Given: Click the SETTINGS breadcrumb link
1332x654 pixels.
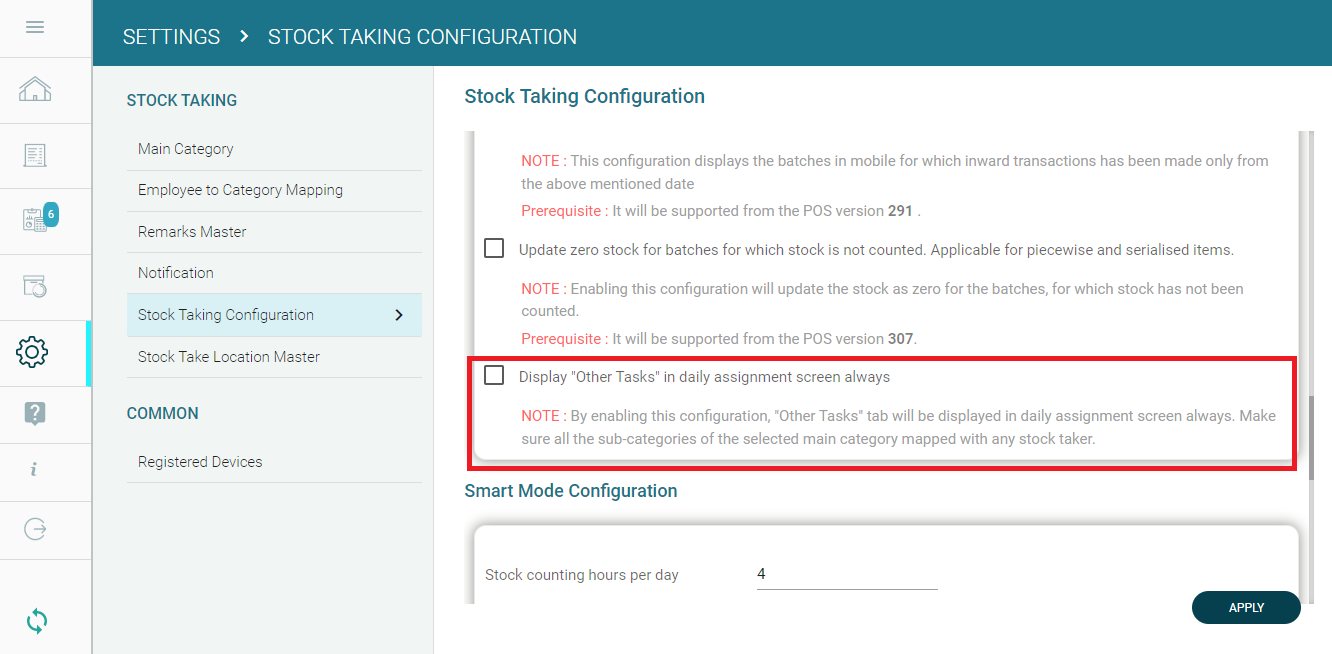Looking at the screenshot, I should [171, 37].
